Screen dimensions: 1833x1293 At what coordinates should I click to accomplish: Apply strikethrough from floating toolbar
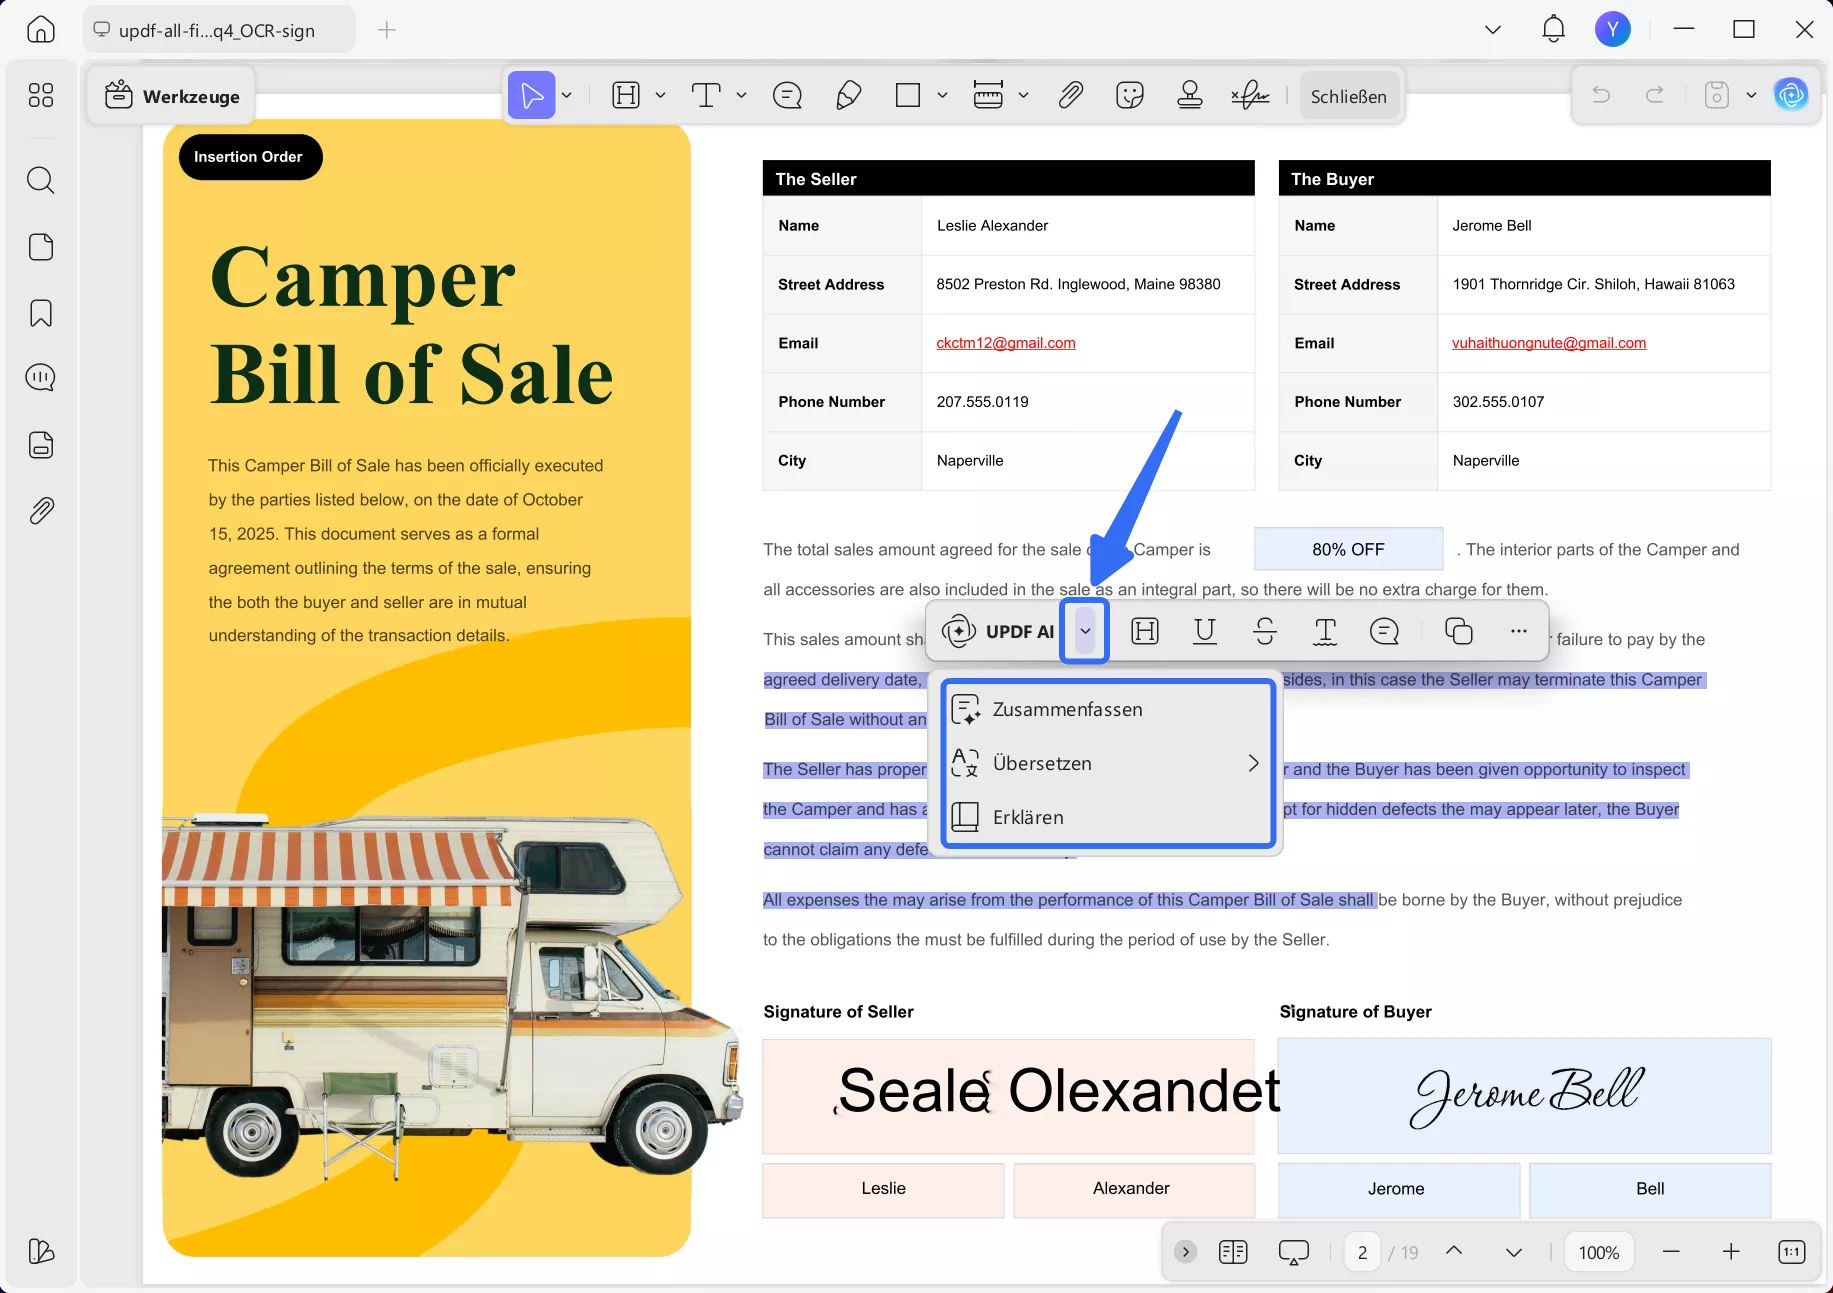coord(1265,631)
